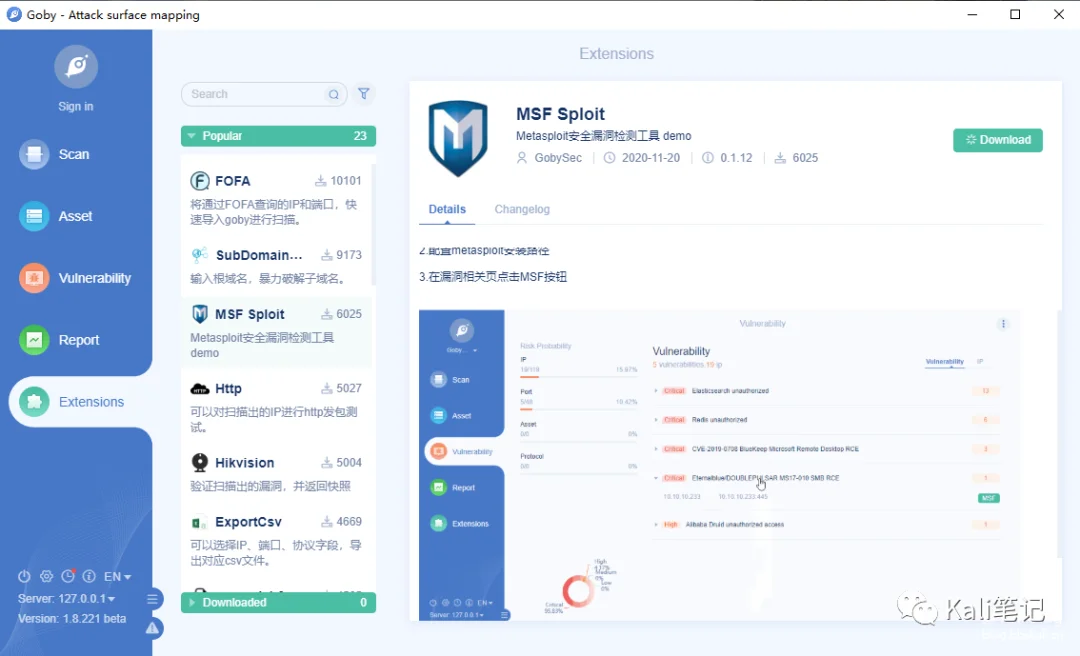Click the version number 0.1.12
This screenshot has height=656, width=1080.
[736, 158]
